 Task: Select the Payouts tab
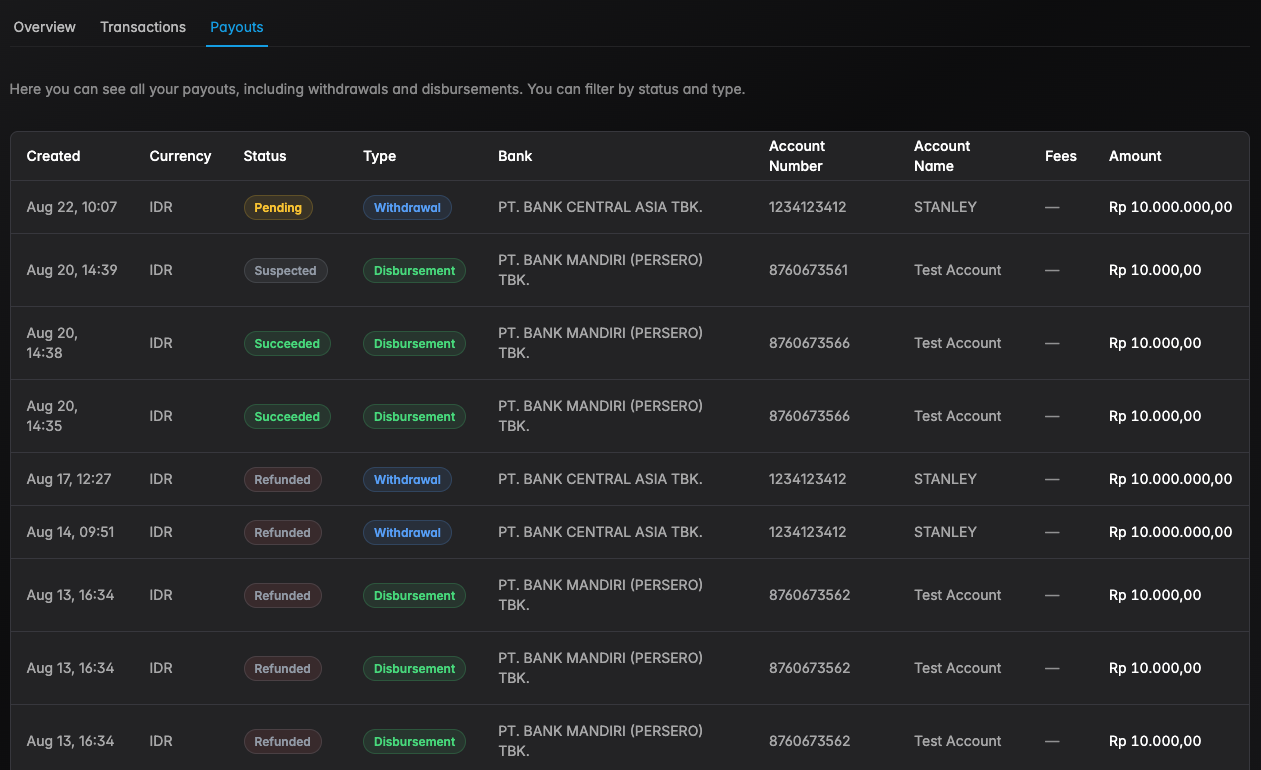coord(236,27)
